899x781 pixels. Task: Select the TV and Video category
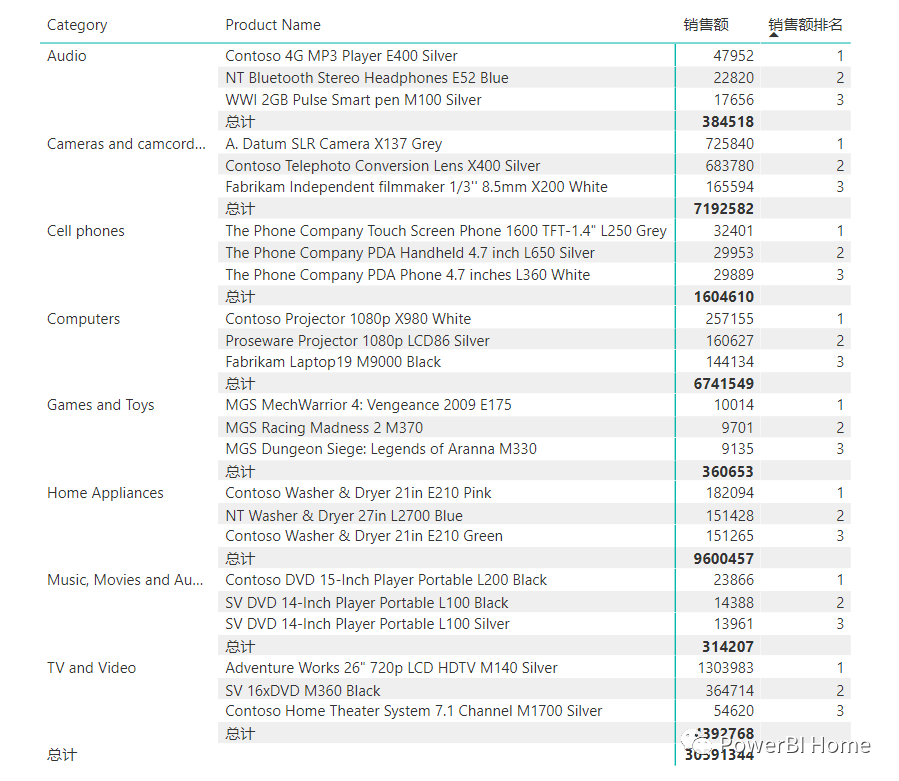tap(91, 668)
